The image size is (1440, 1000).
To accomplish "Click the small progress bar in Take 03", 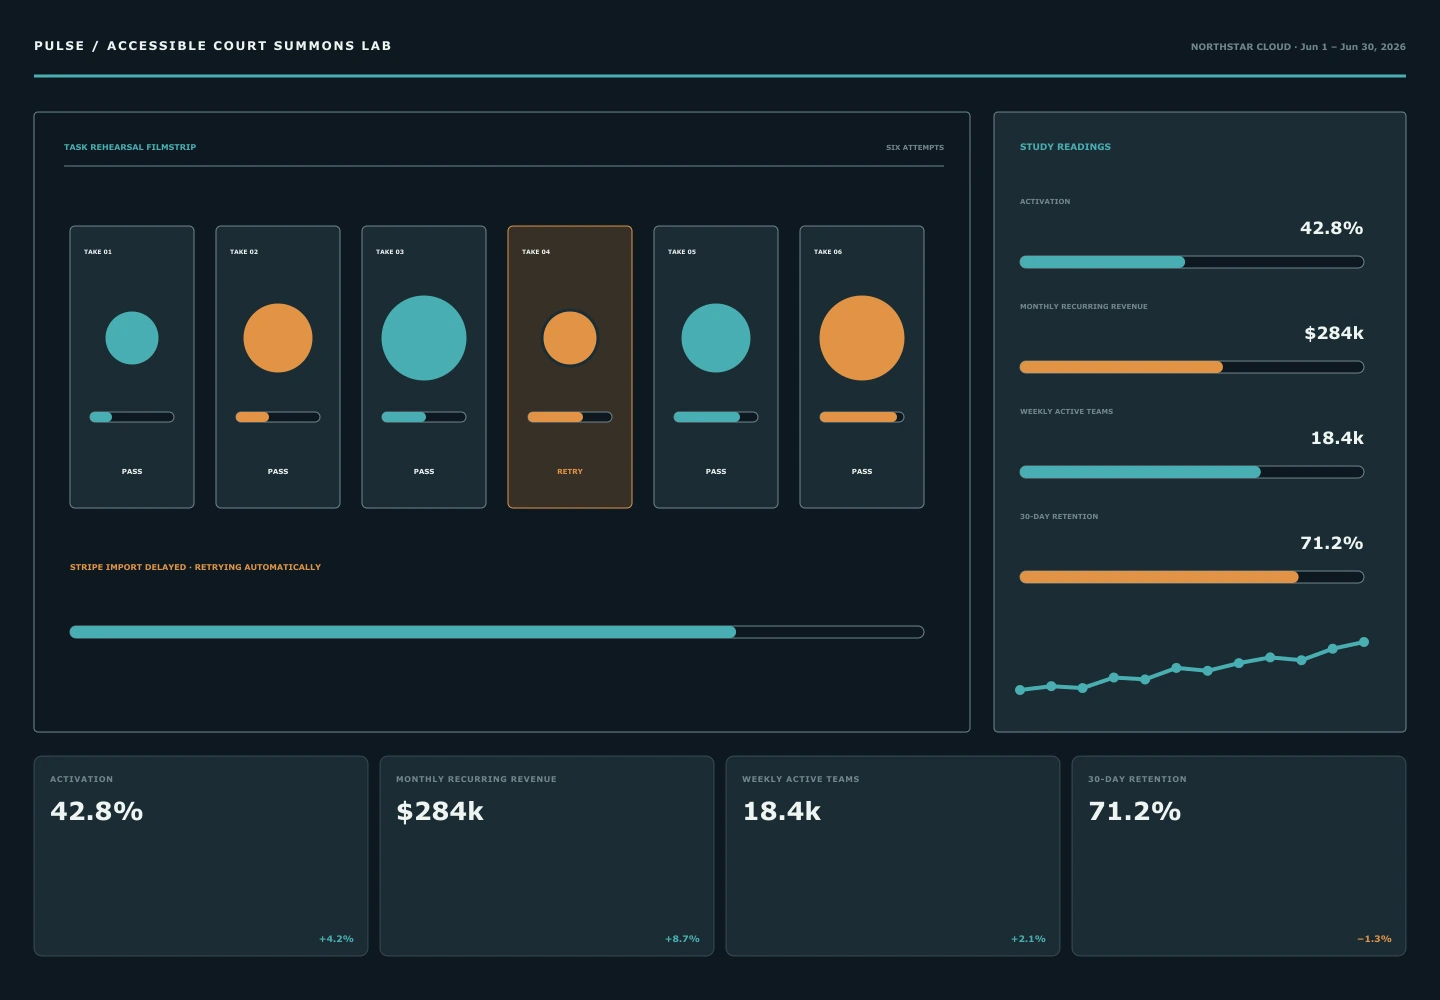I will pyautogui.click(x=424, y=417).
